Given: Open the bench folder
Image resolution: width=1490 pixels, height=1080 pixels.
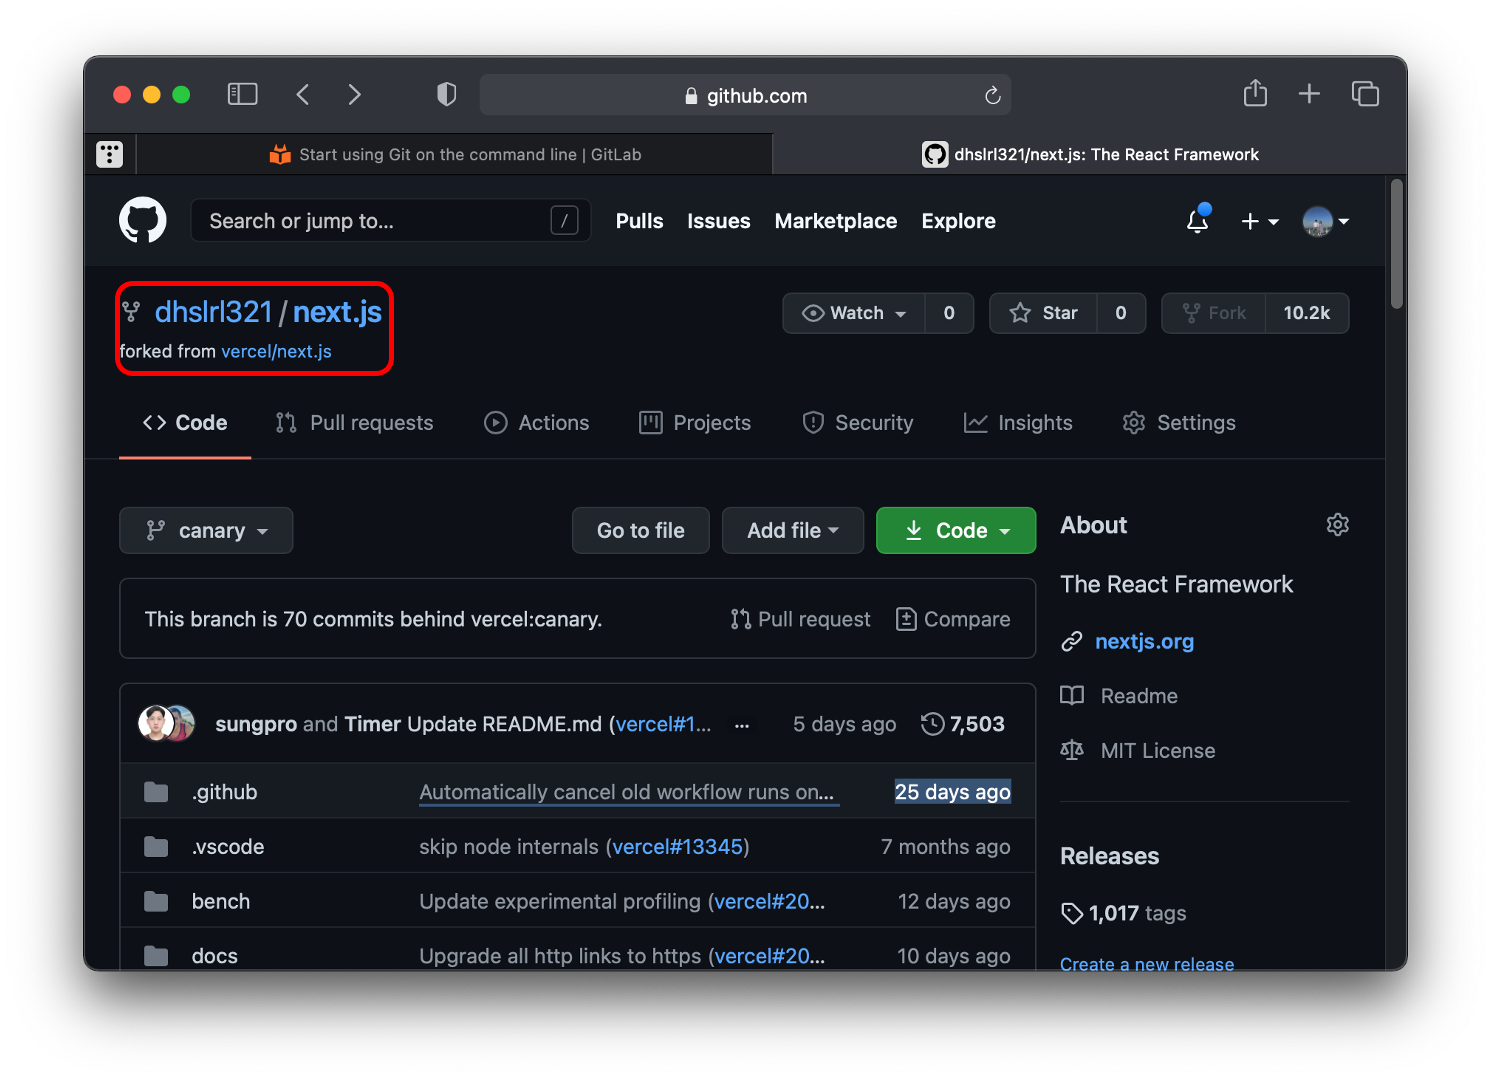Looking at the screenshot, I should point(221,901).
